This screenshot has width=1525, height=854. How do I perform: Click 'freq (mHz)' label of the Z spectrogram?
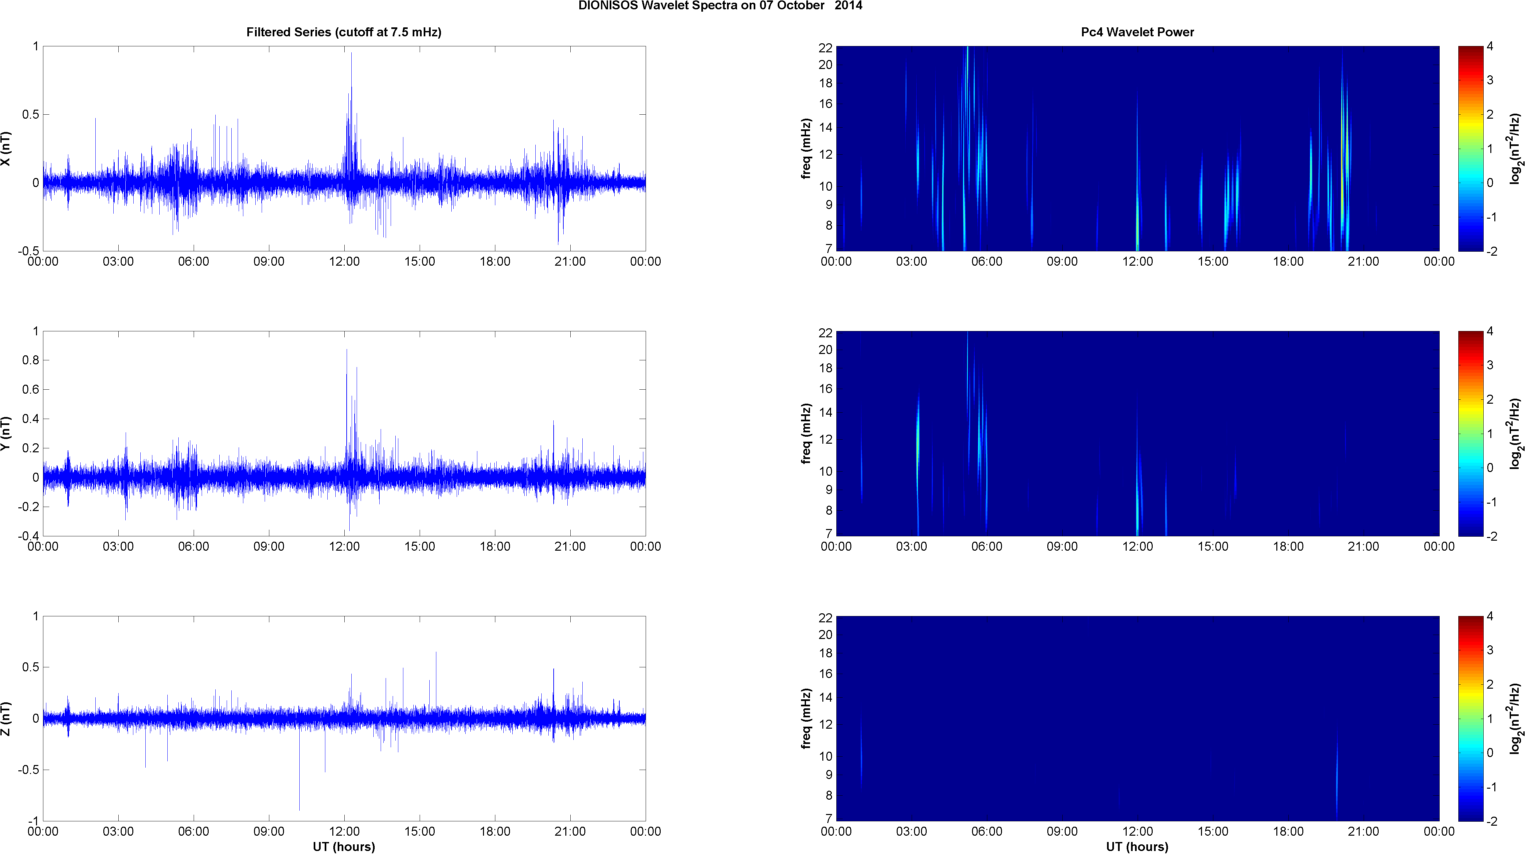point(806,718)
